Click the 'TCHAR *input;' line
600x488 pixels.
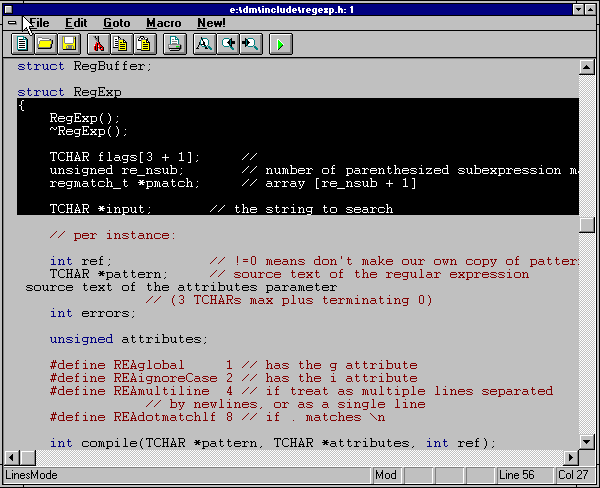(101, 209)
